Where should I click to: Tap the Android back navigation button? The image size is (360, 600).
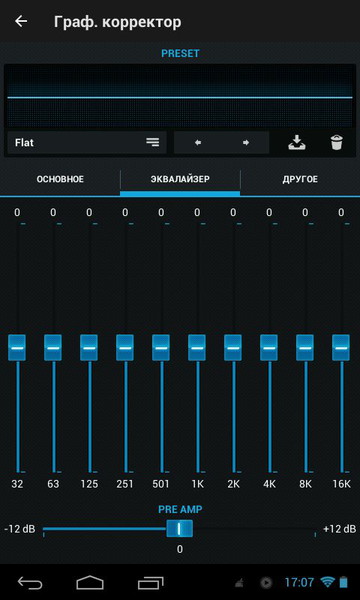click(x=30, y=583)
